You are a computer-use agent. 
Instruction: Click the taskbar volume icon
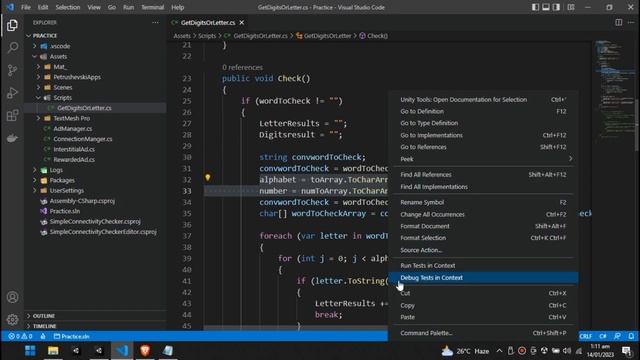tap(567, 351)
